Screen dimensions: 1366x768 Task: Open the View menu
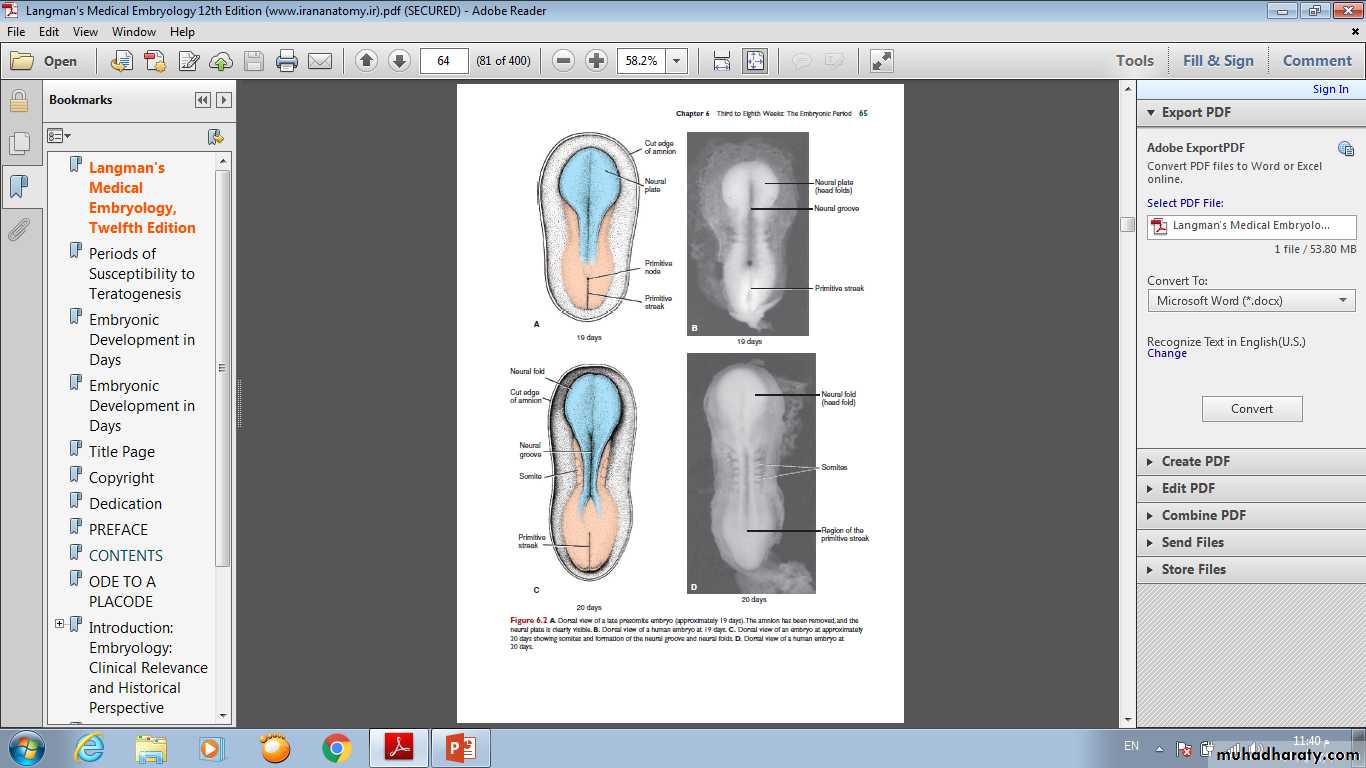85,31
